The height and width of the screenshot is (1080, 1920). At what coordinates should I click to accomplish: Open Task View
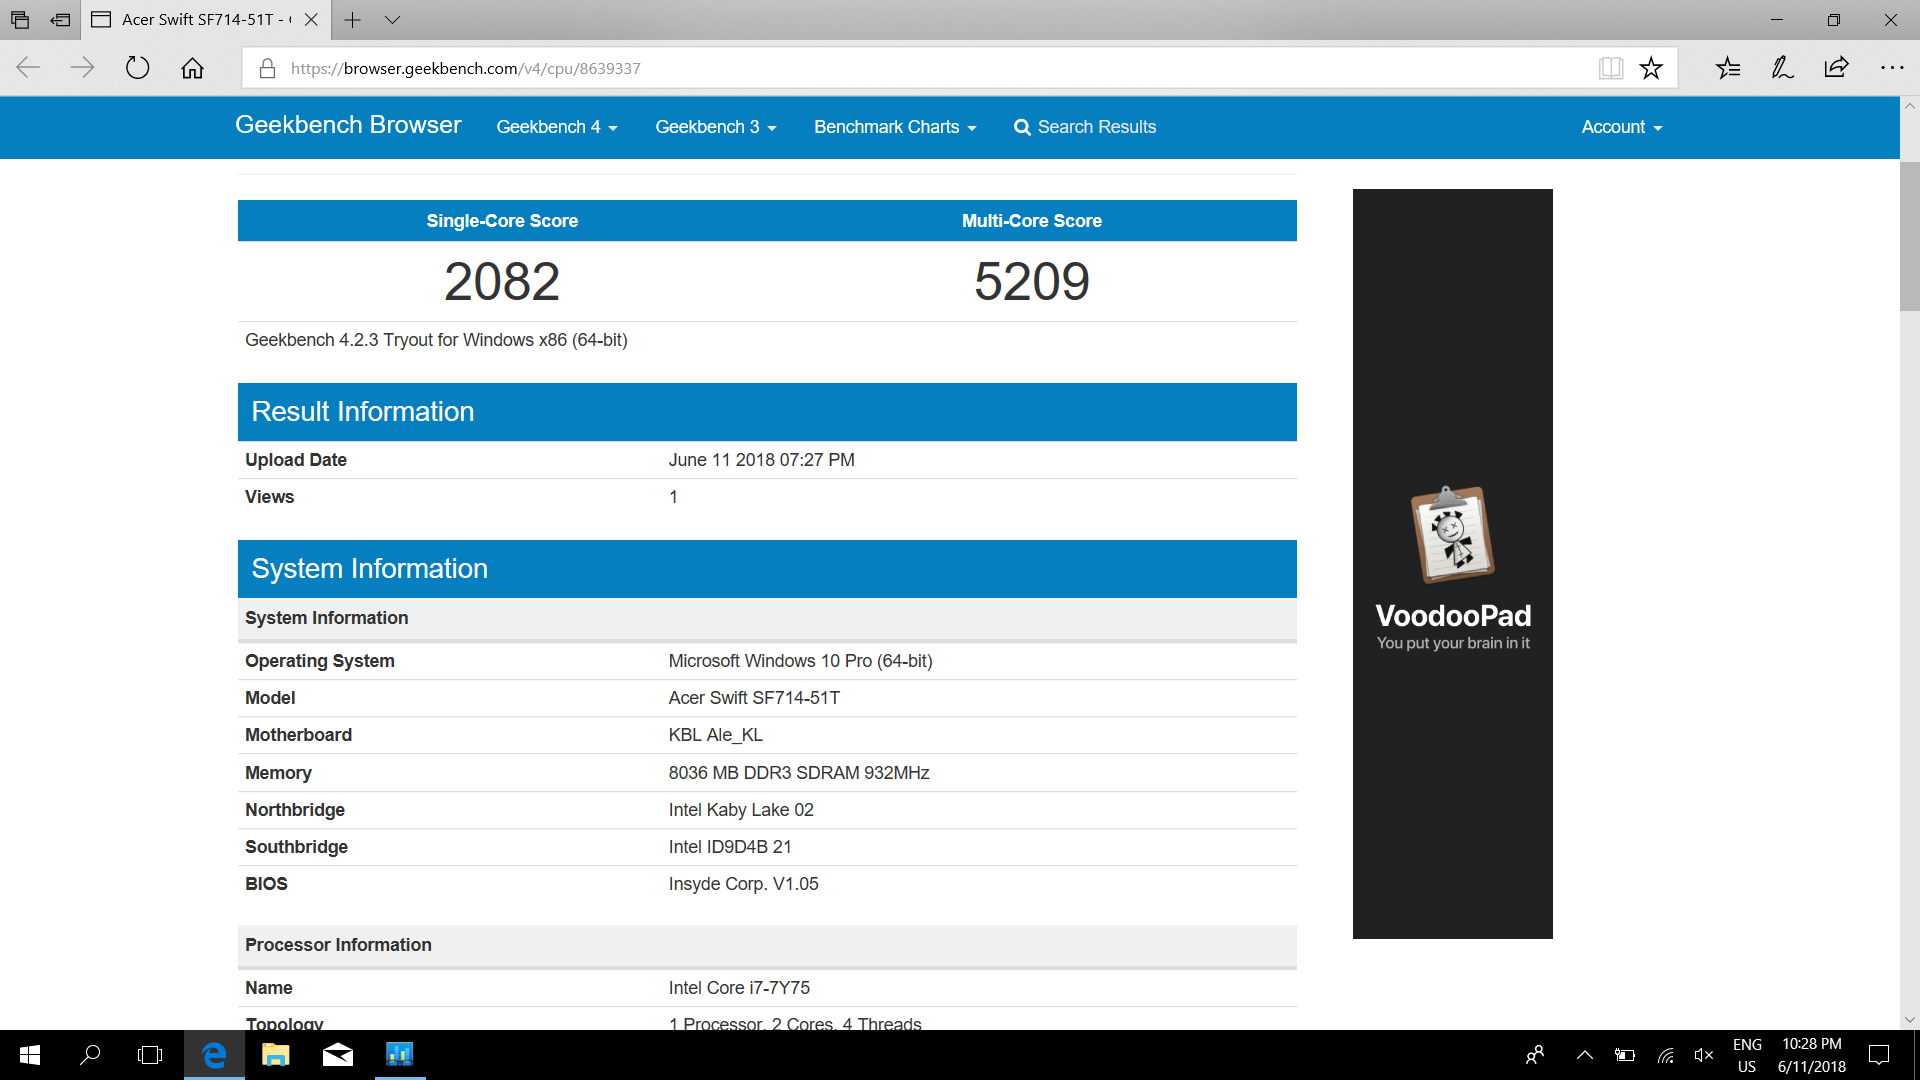[150, 1055]
